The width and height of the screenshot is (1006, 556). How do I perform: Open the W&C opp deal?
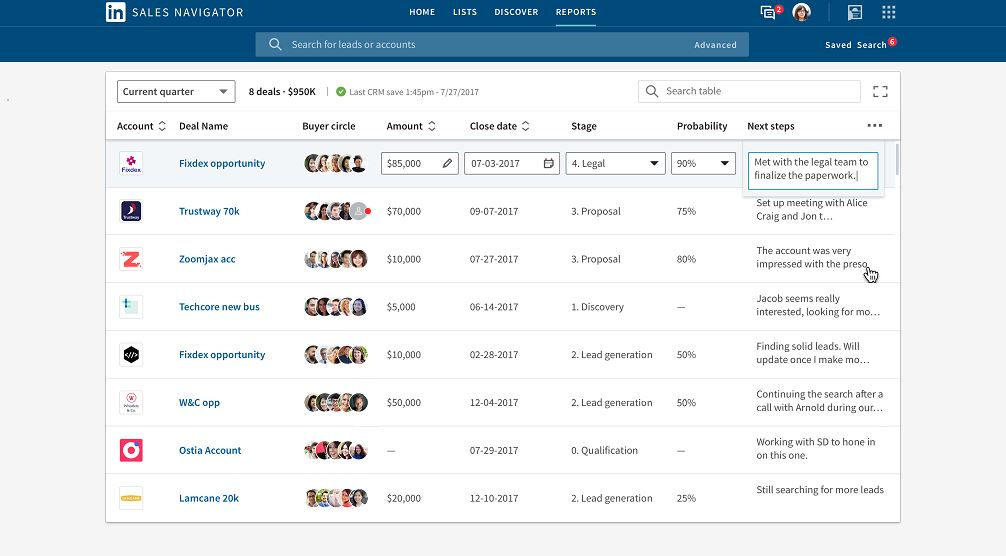[200, 403]
